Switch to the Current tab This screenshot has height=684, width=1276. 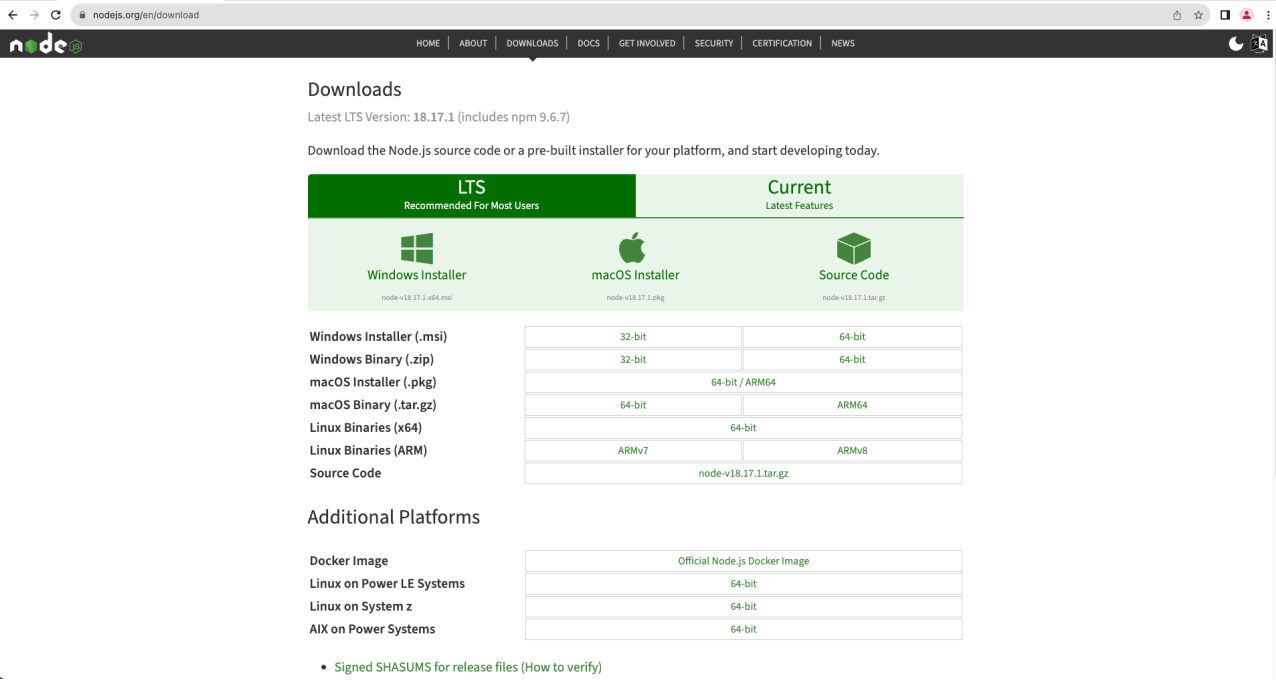pyautogui.click(x=799, y=195)
